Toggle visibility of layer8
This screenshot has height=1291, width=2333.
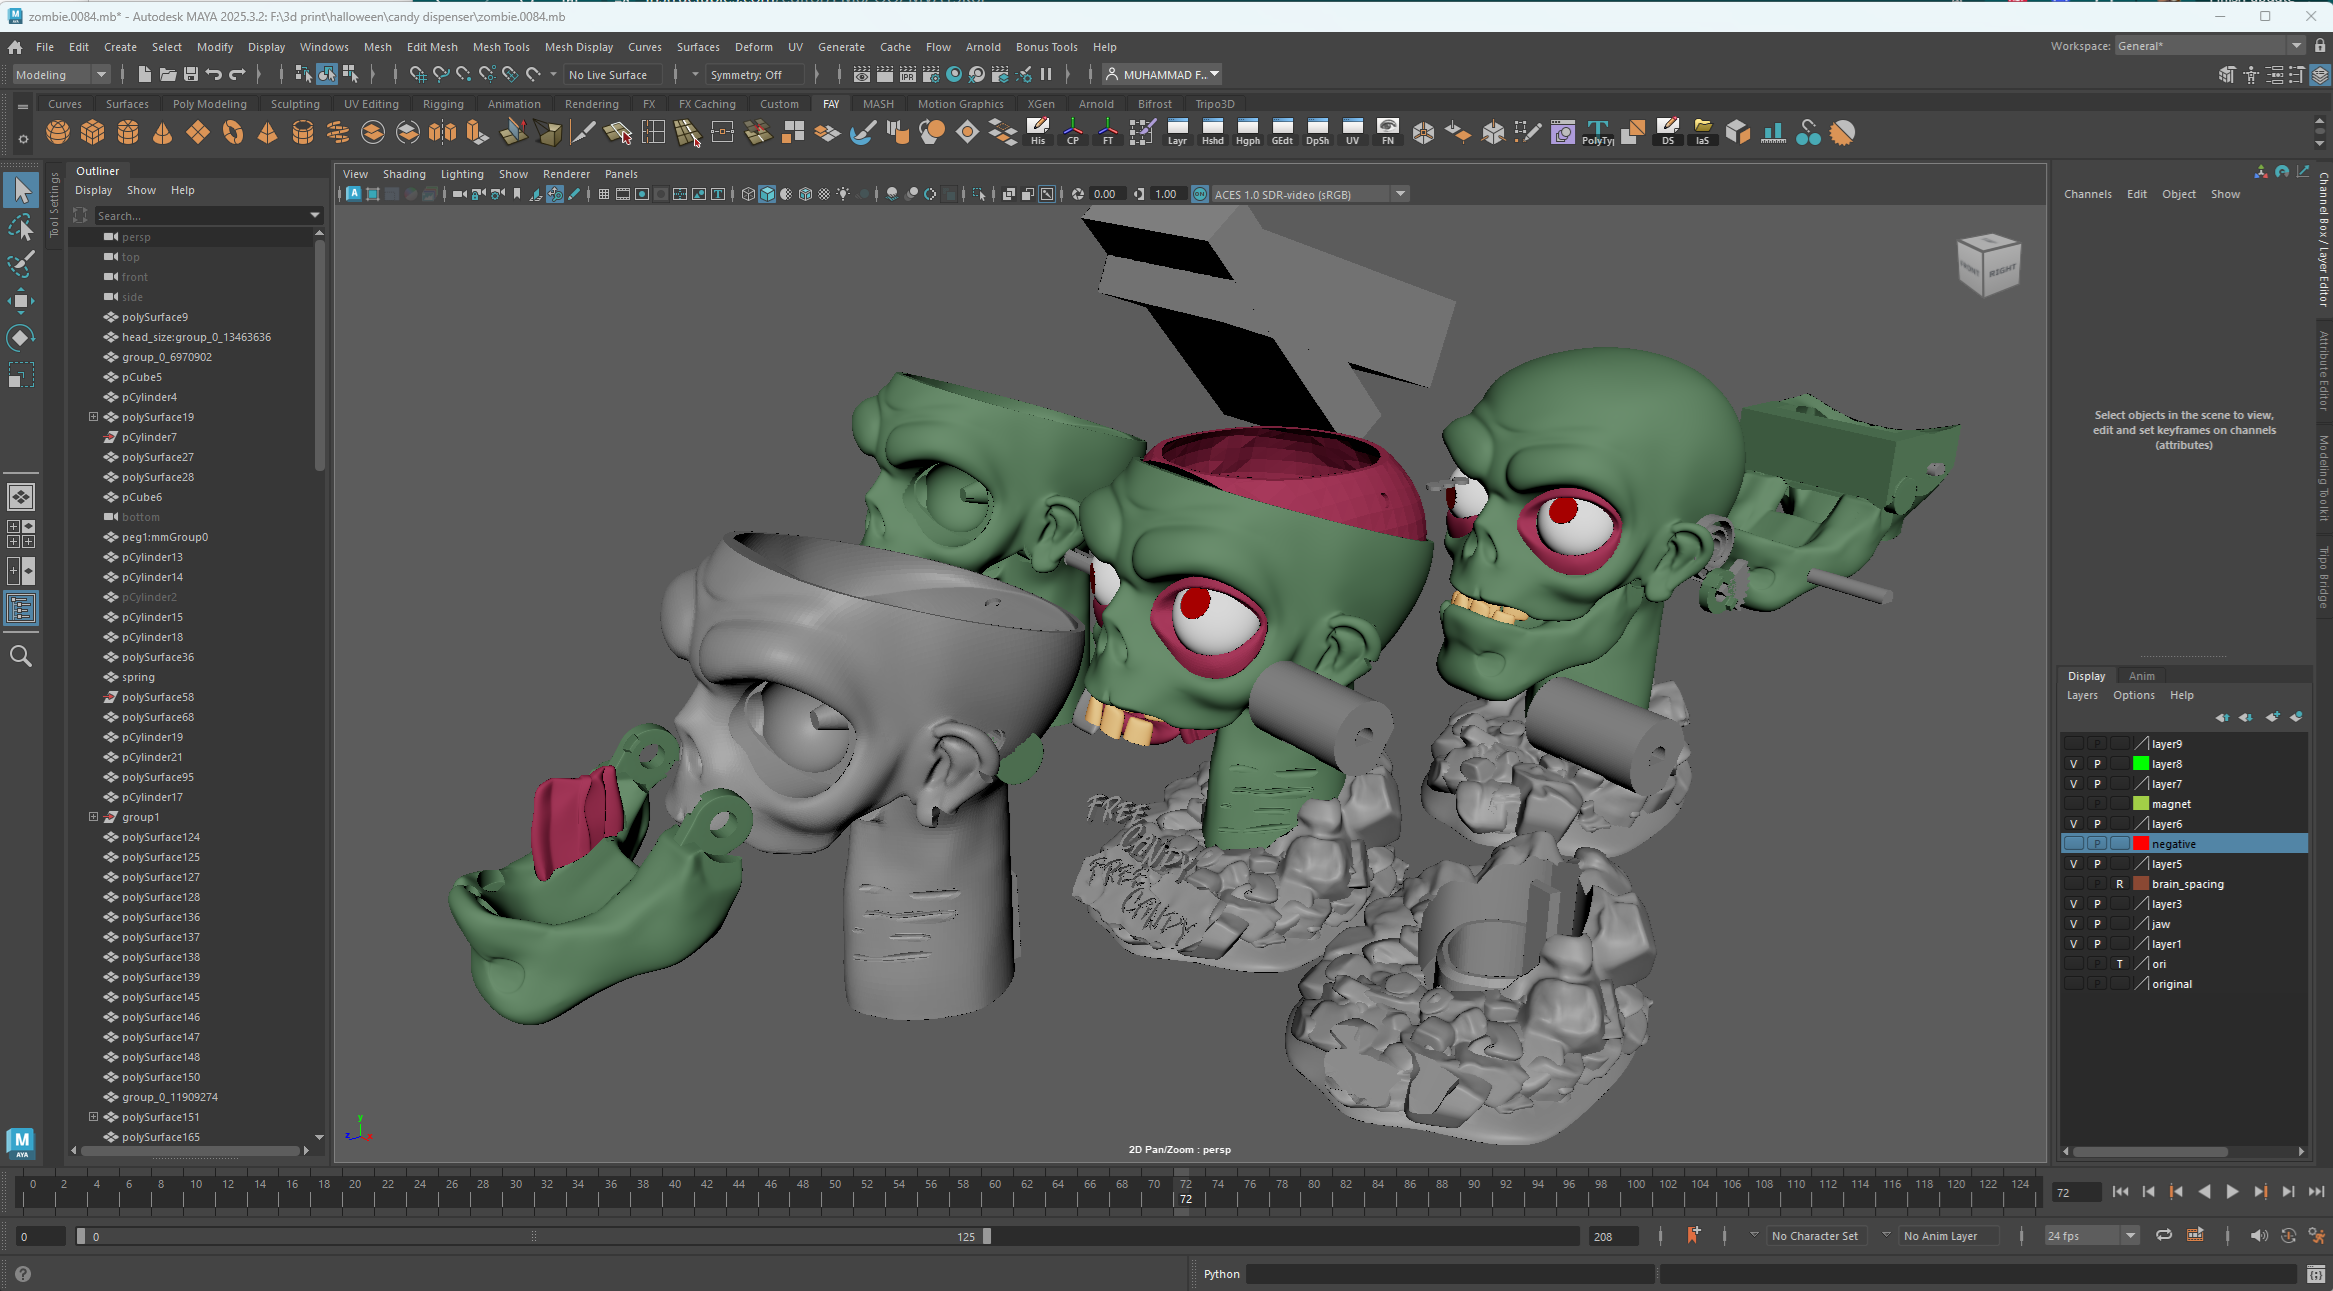2074,764
